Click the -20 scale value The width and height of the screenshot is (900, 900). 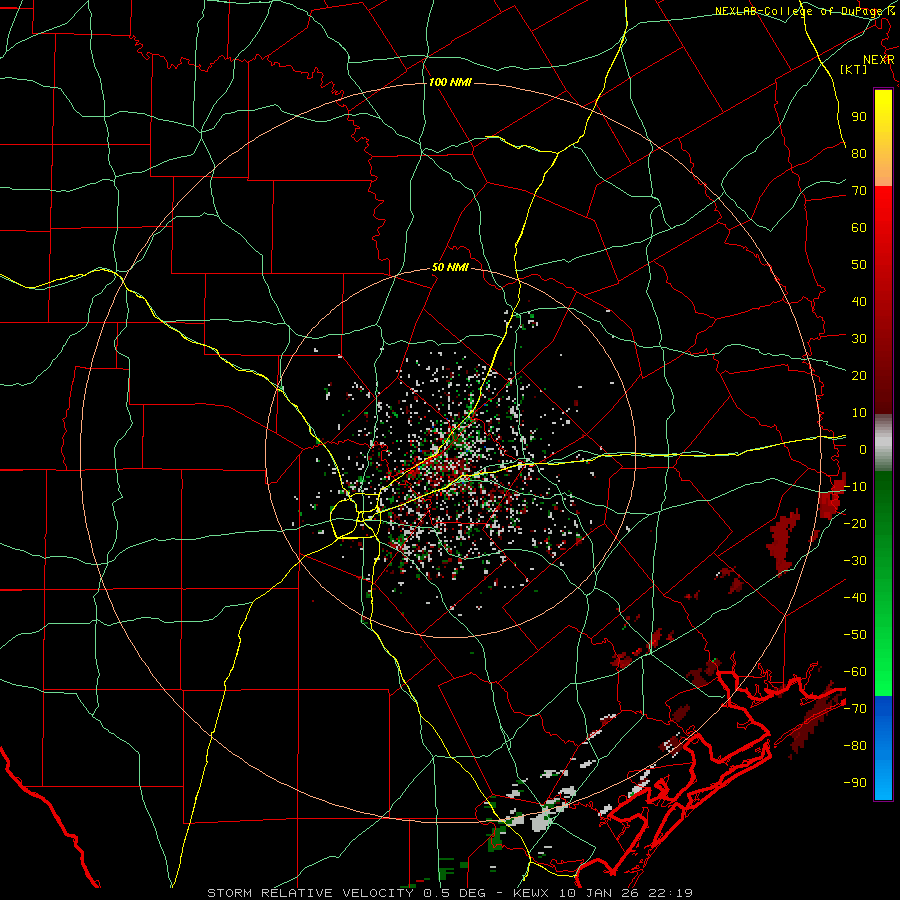[855, 523]
